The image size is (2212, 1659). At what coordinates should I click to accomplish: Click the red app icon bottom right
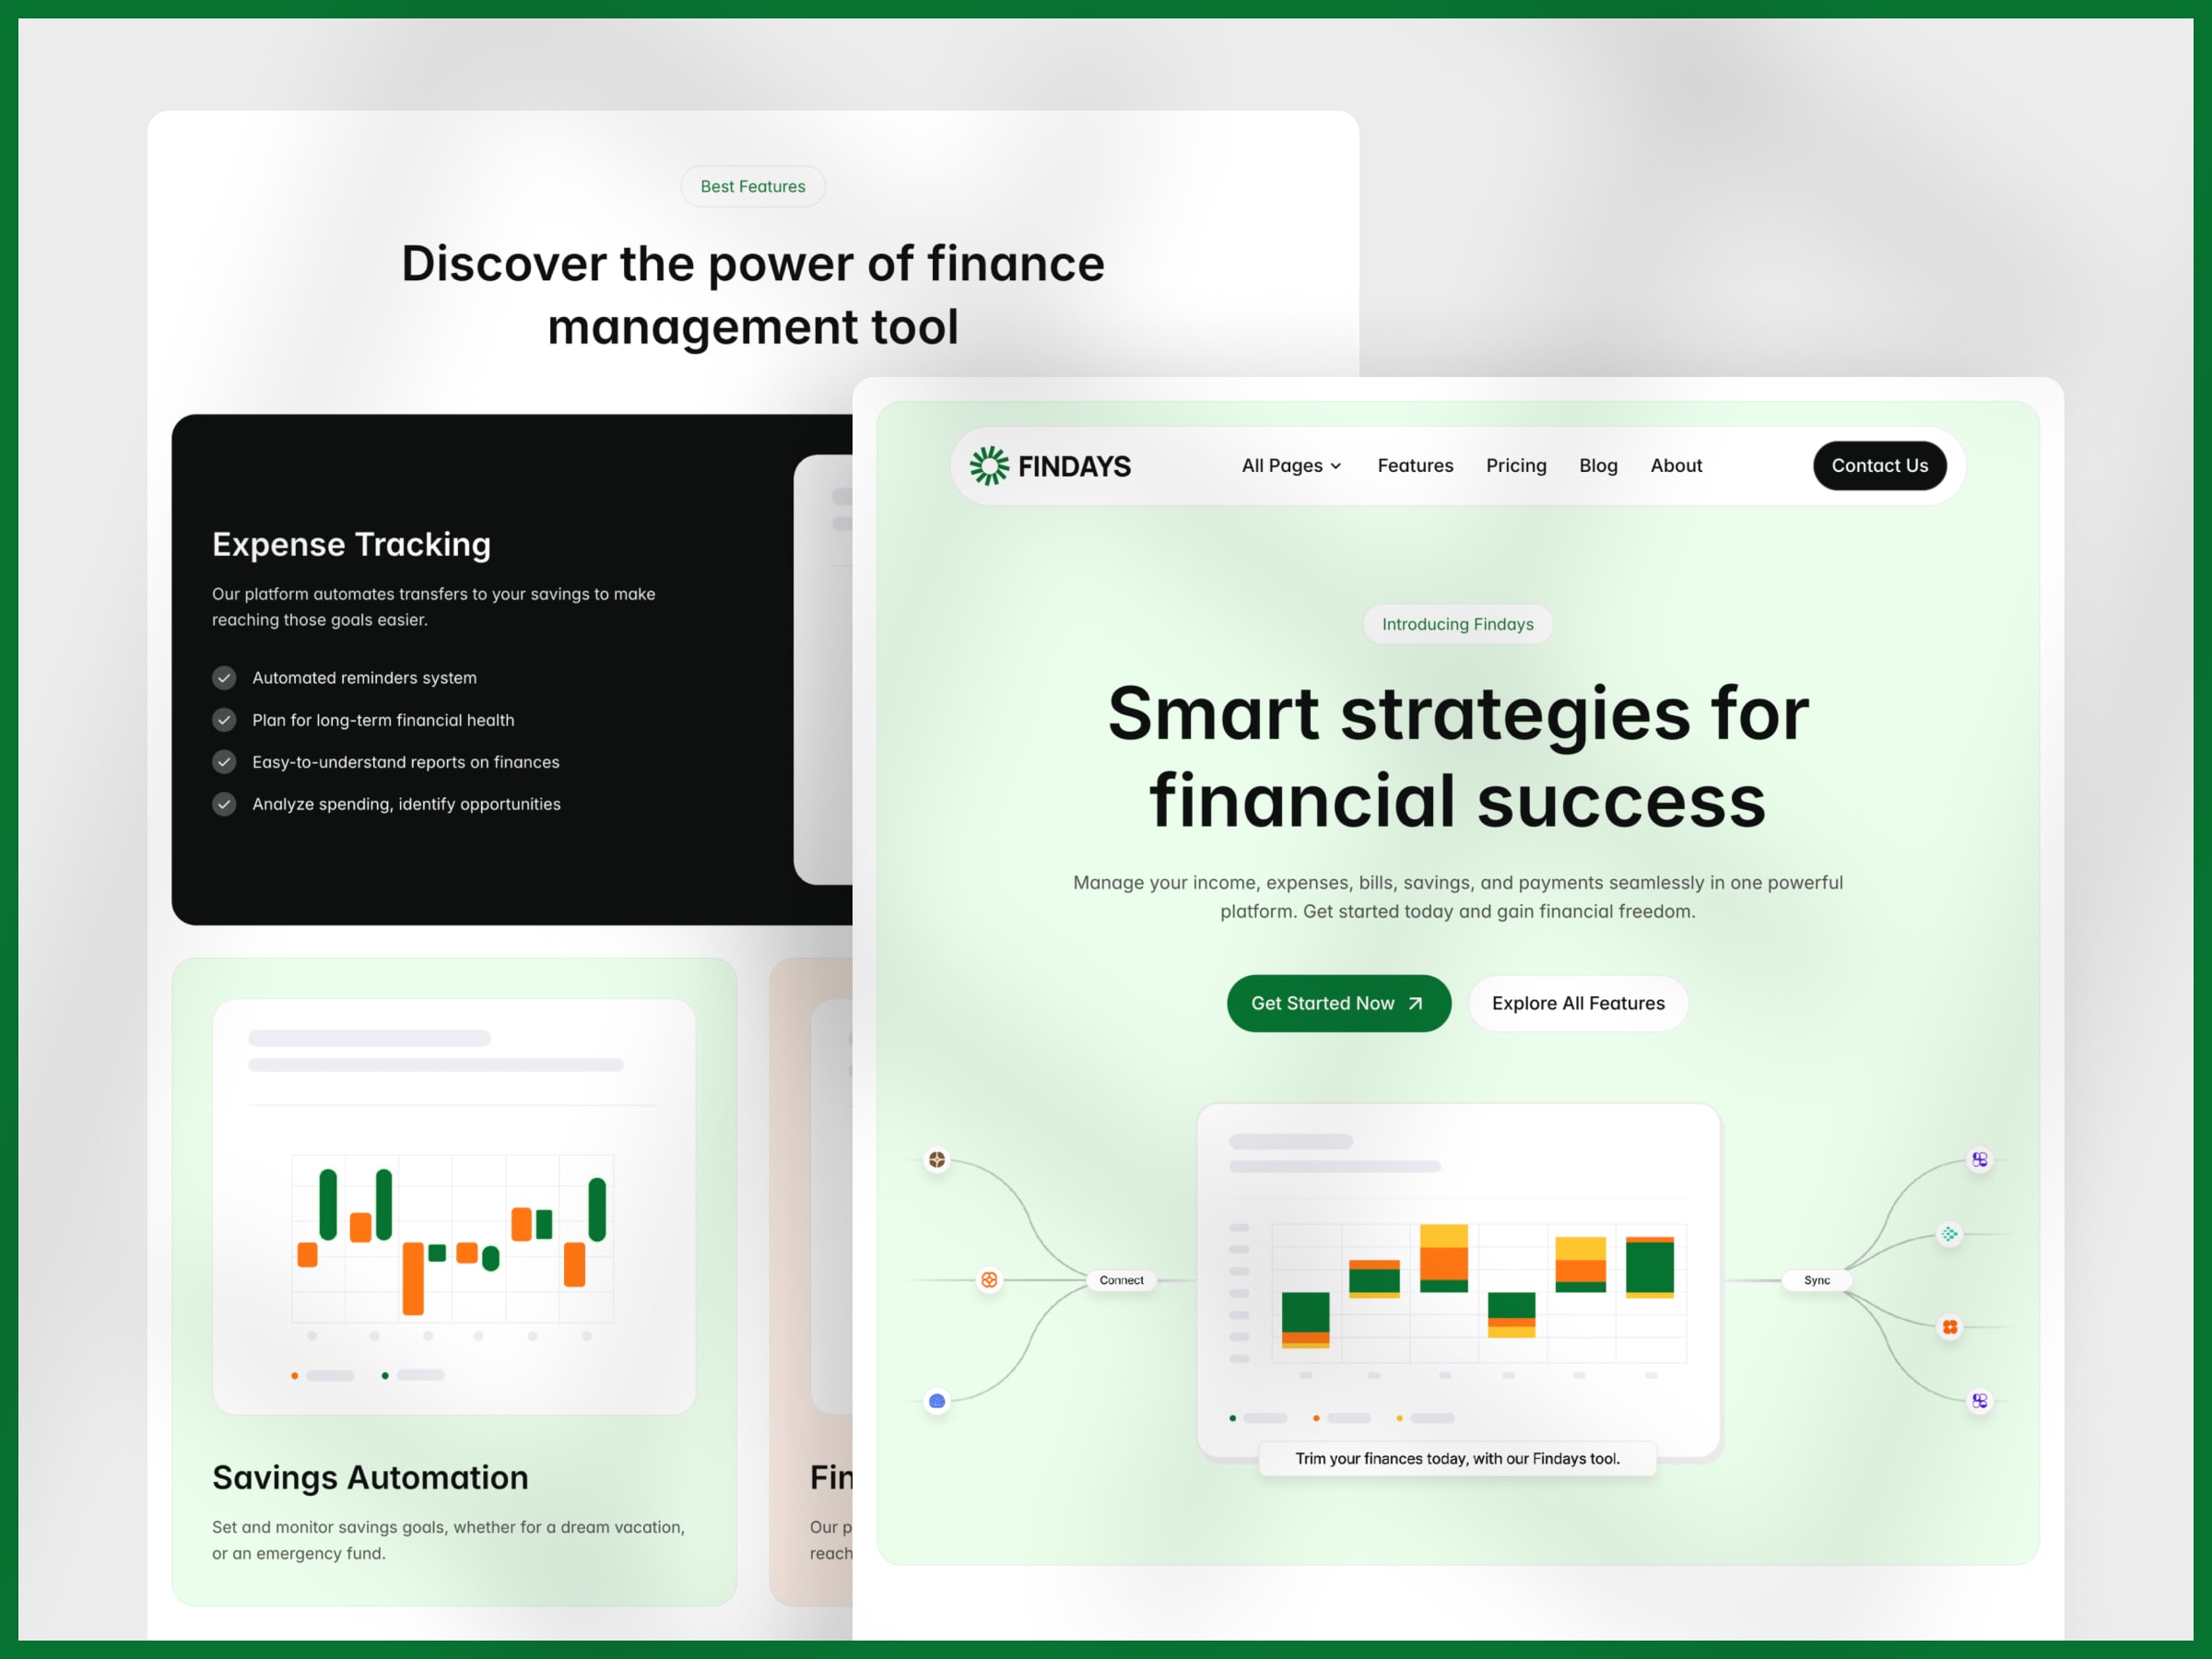click(1949, 1328)
